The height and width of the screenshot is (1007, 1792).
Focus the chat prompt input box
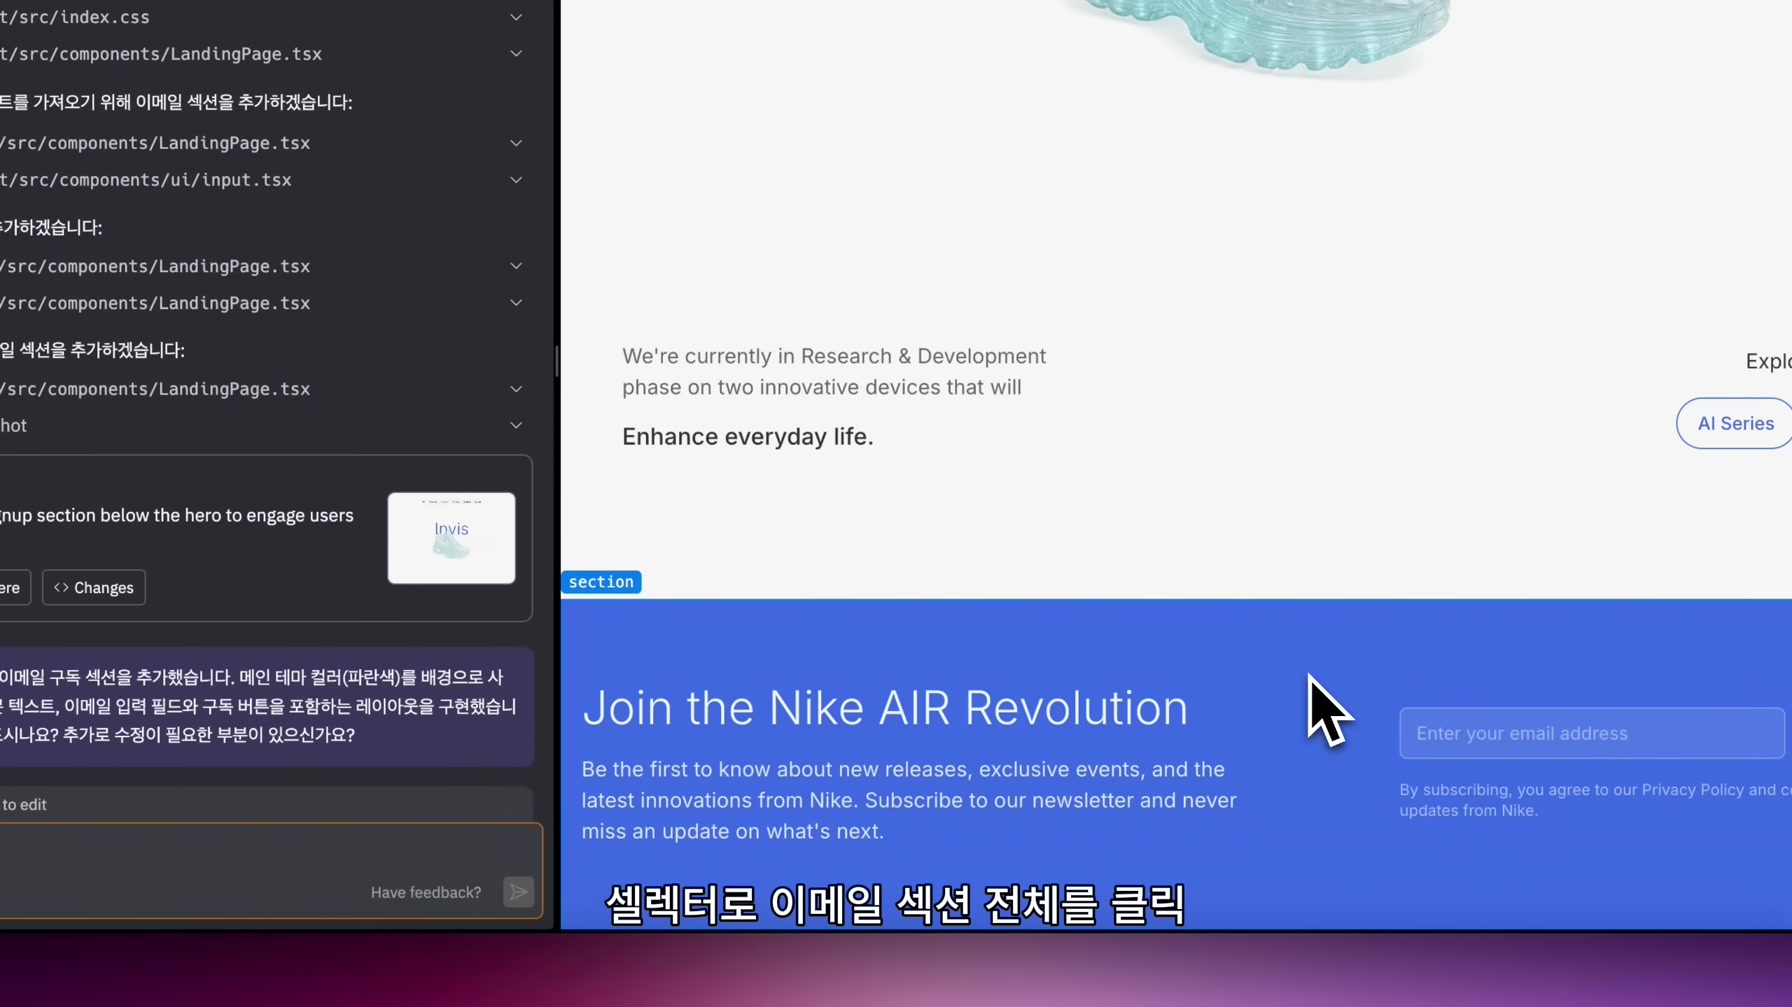click(270, 869)
